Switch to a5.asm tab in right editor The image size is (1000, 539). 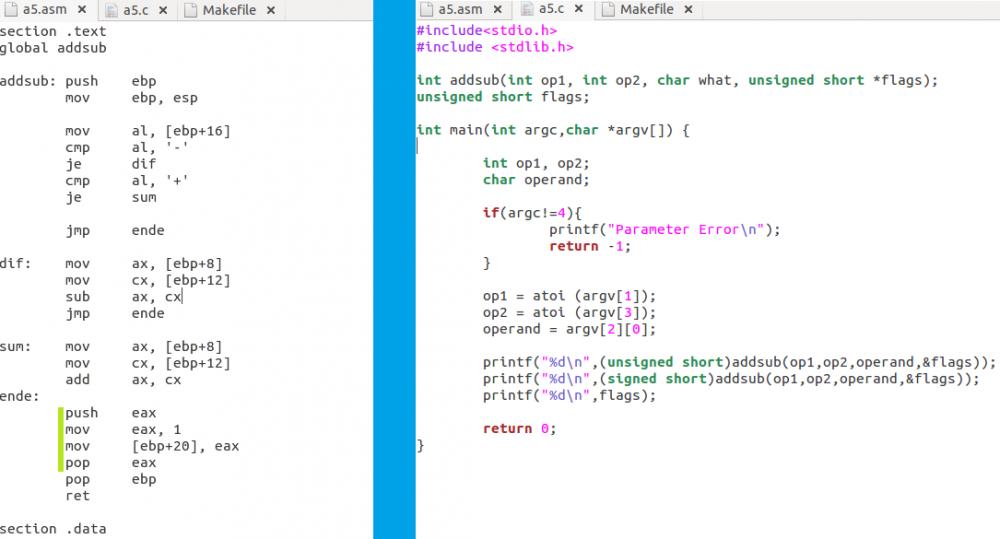459,10
